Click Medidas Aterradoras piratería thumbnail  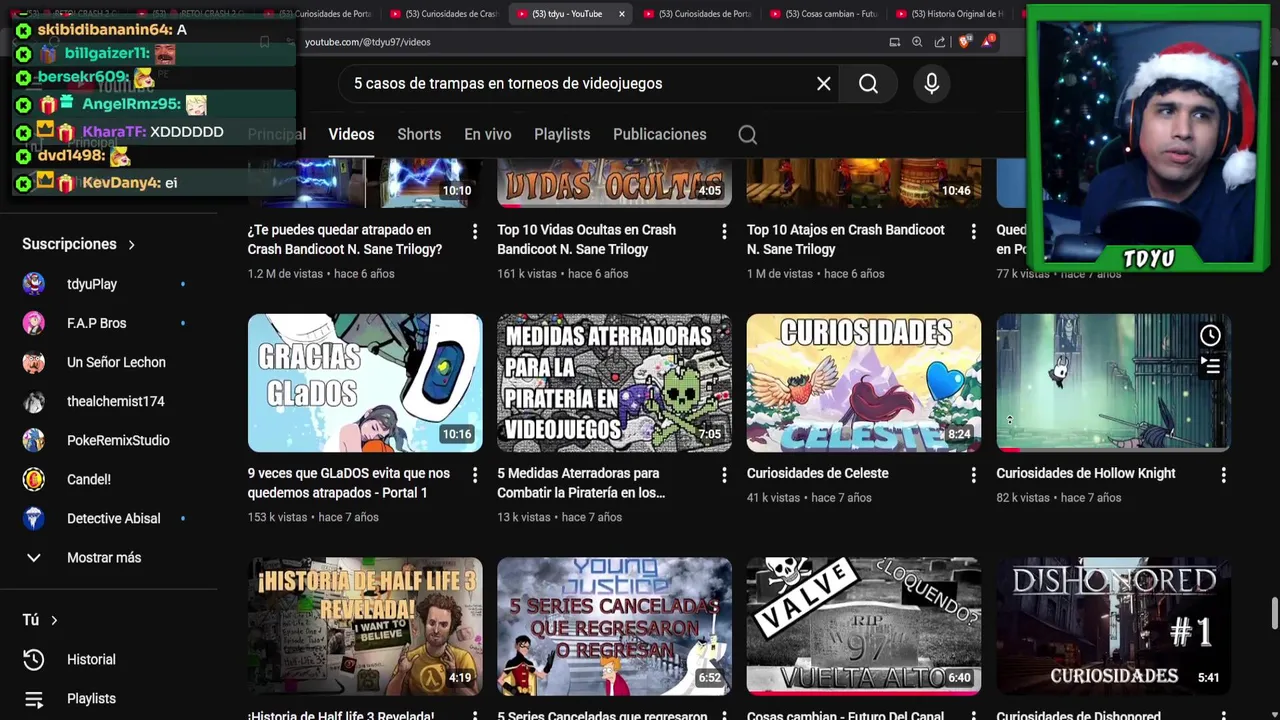(614, 383)
